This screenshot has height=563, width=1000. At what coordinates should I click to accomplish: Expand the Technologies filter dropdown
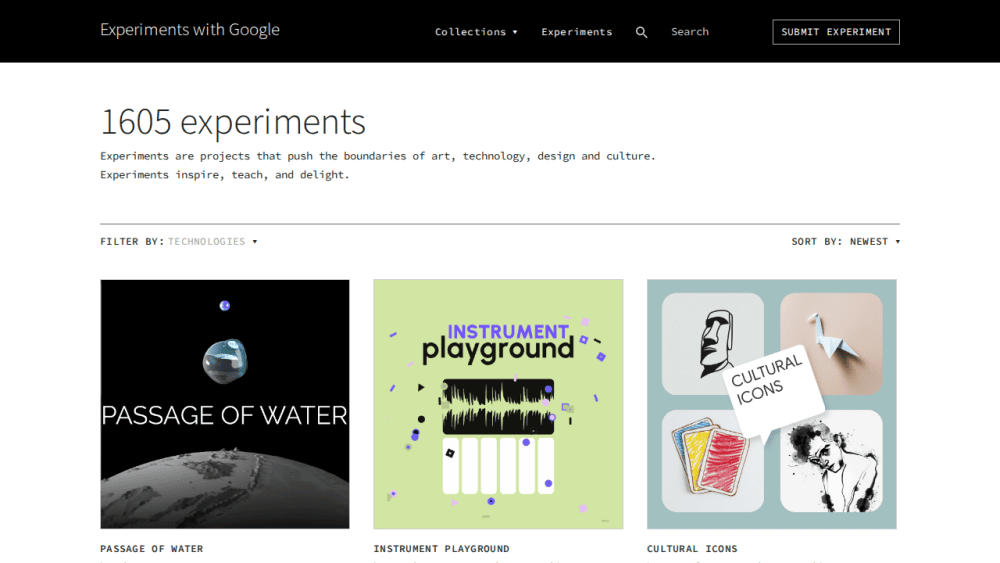[212, 242]
